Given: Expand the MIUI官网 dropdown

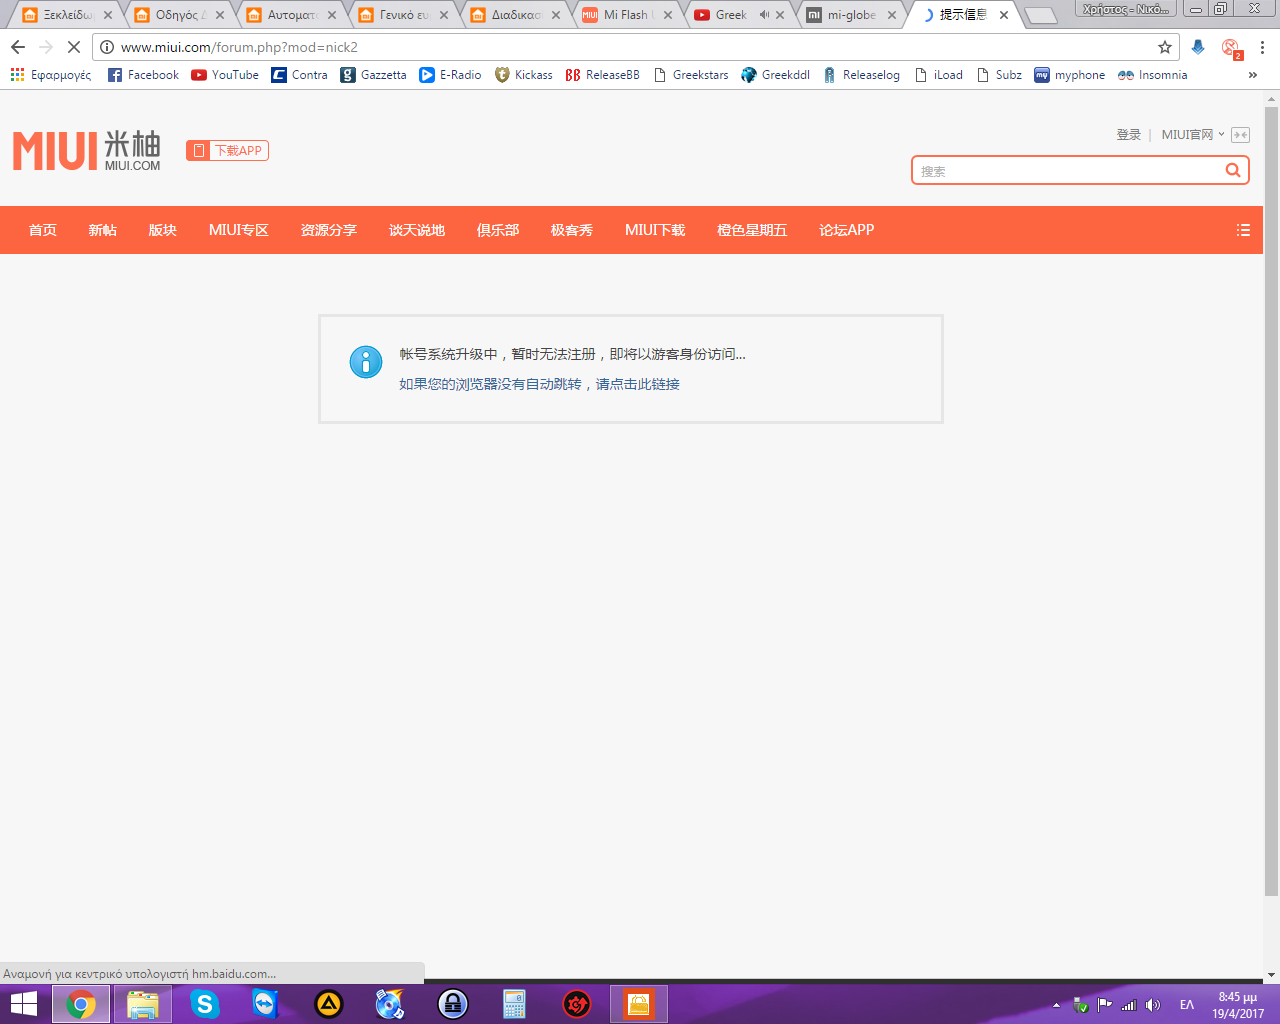Looking at the screenshot, I should tap(1193, 135).
